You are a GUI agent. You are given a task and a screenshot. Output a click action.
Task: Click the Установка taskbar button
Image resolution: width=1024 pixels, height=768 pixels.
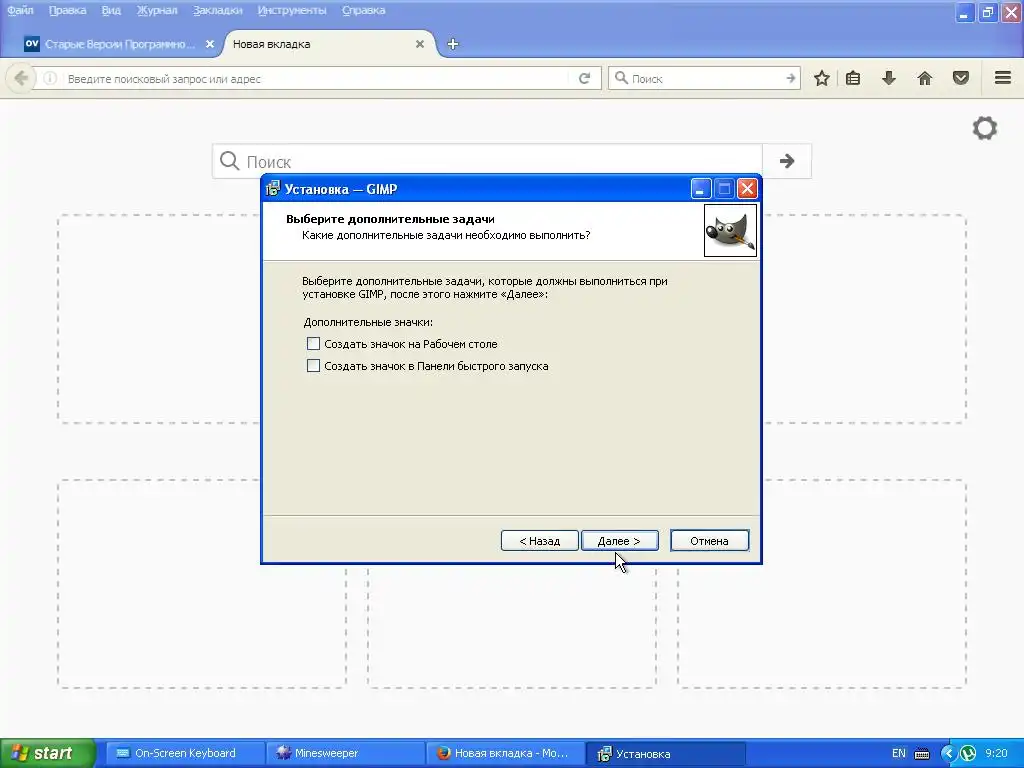[665, 753]
